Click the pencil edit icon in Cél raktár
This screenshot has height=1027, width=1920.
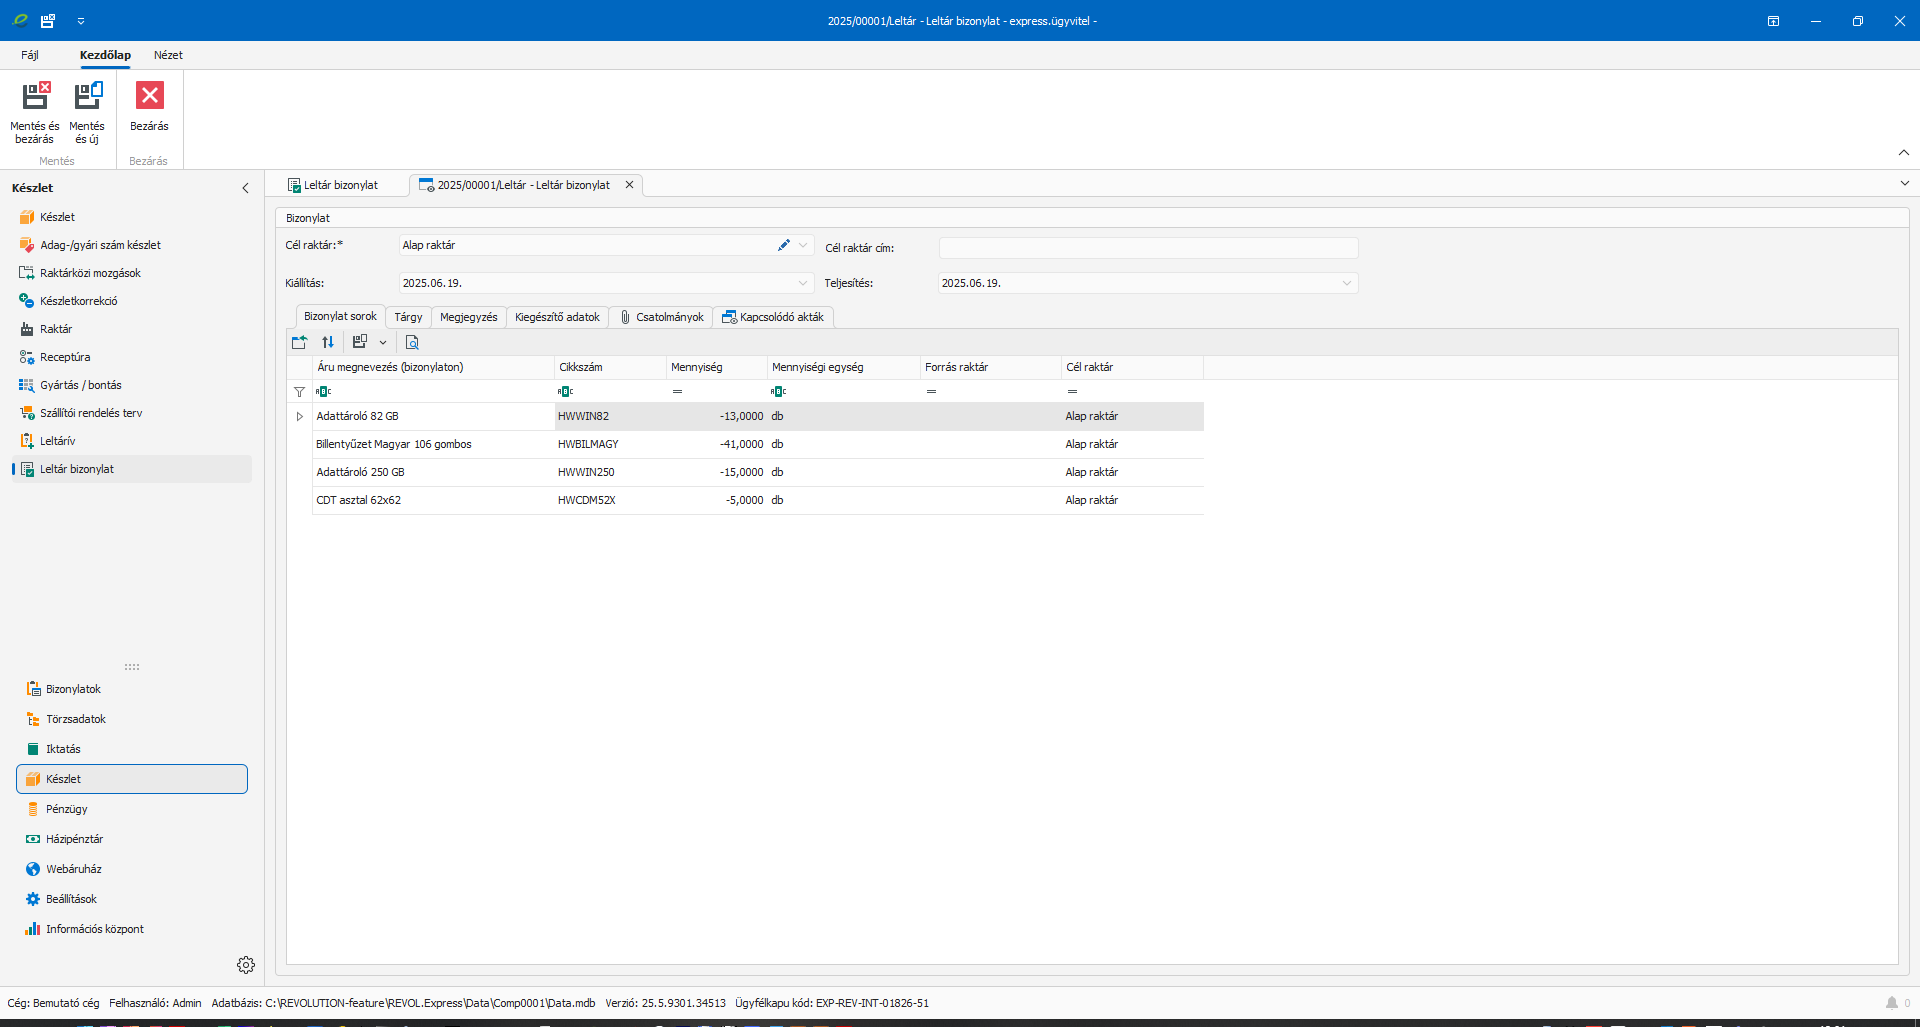pos(784,245)
